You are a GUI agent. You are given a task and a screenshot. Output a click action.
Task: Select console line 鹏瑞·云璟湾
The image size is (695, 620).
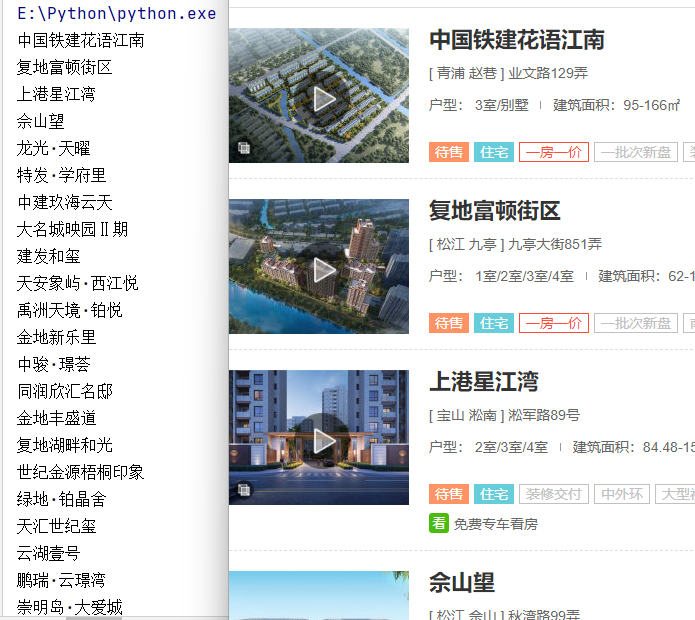[61, 581]
